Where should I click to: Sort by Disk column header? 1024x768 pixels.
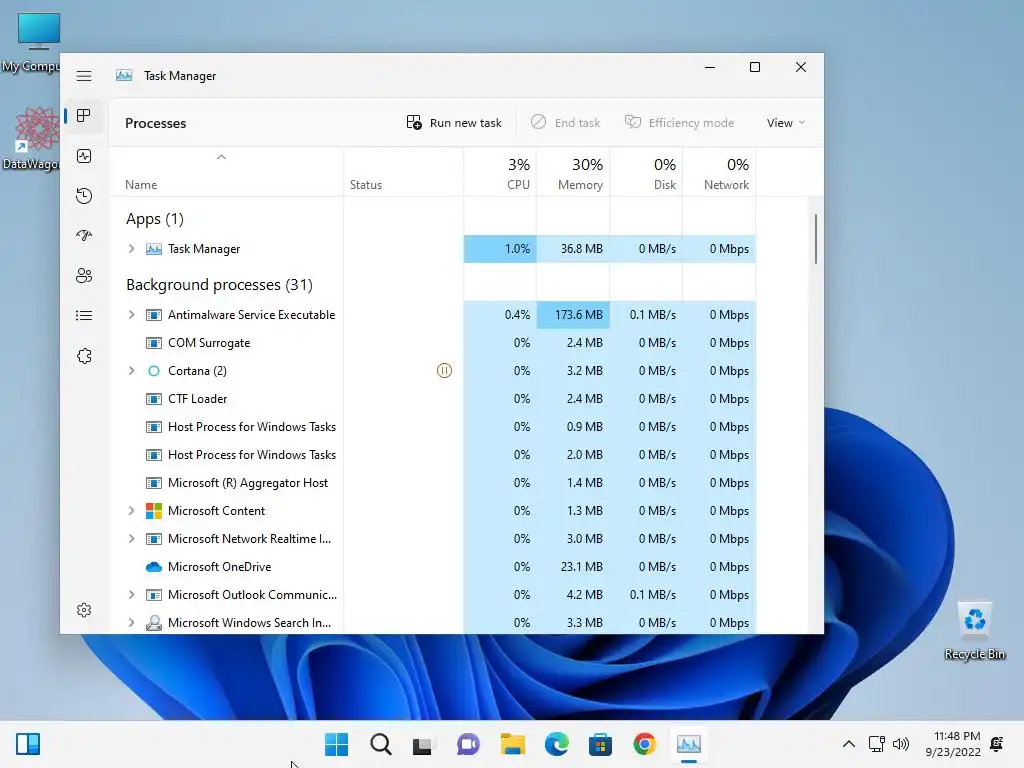tap(646, 172)
